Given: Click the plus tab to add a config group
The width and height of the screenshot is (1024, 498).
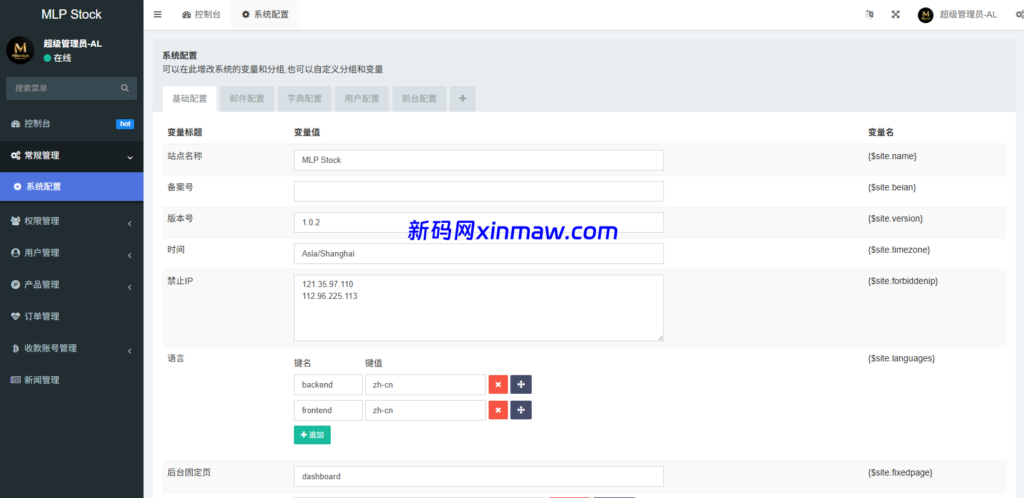Looking at the screenshot, I should [x=462, y=99].
